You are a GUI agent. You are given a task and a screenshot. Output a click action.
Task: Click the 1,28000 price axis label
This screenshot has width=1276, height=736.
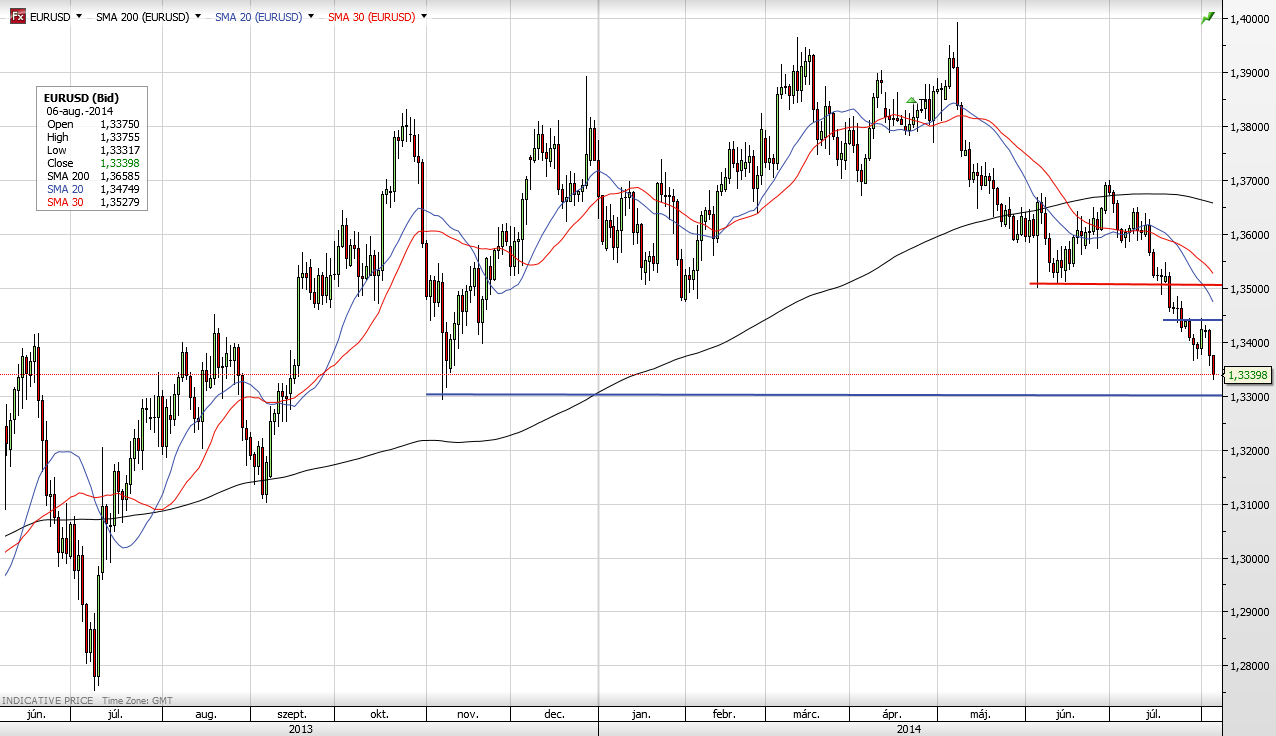(x=1250, y=667)
